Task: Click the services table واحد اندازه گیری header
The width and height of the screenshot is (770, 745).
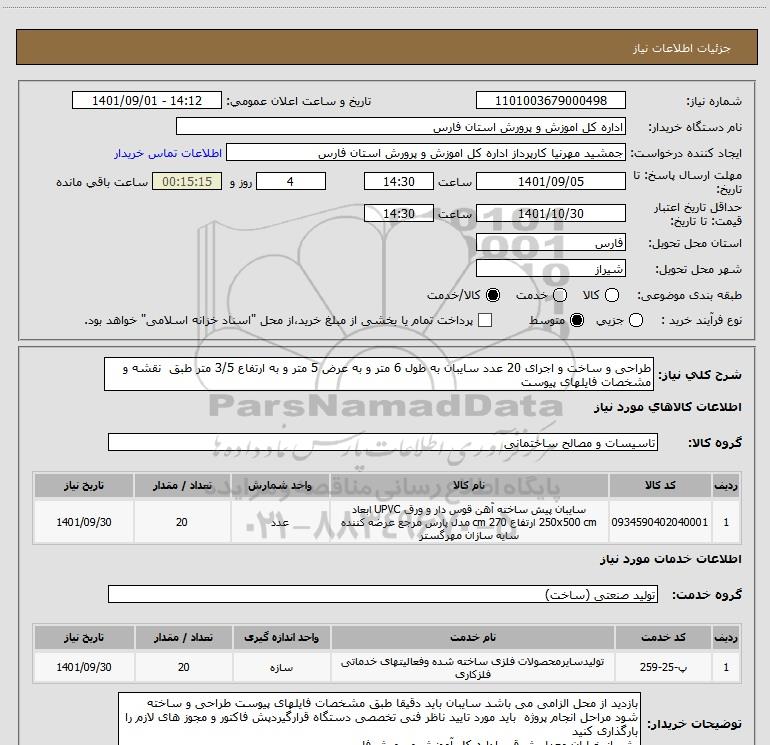Action: [281, 637]
